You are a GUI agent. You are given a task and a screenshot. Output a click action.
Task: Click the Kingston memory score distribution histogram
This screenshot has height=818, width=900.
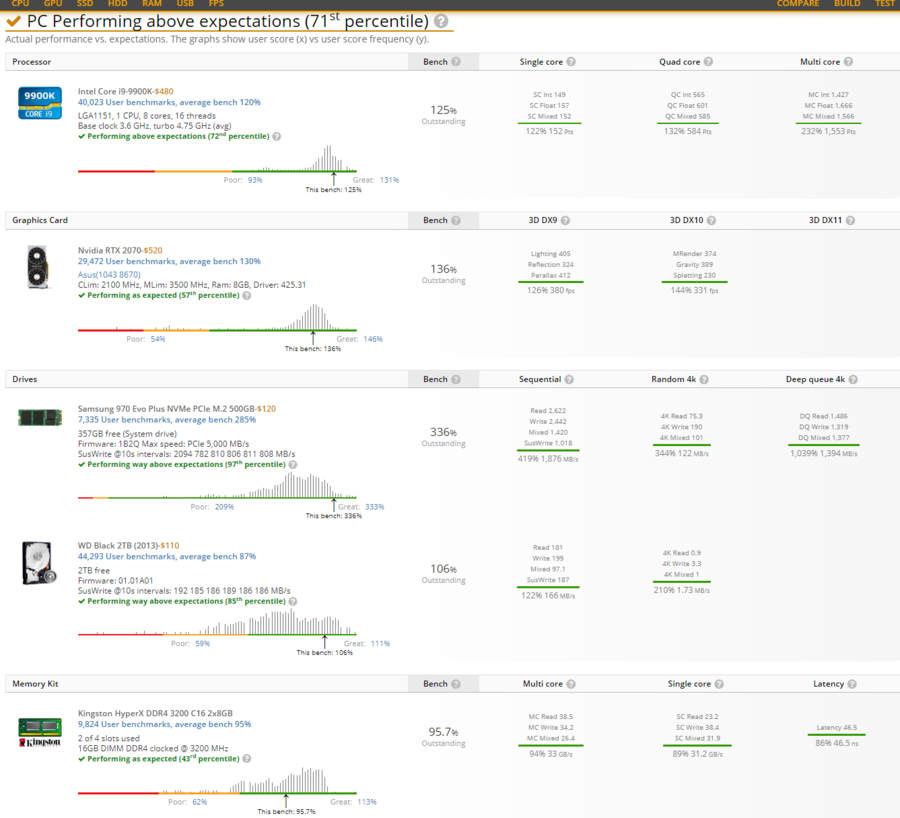(217, 781)
